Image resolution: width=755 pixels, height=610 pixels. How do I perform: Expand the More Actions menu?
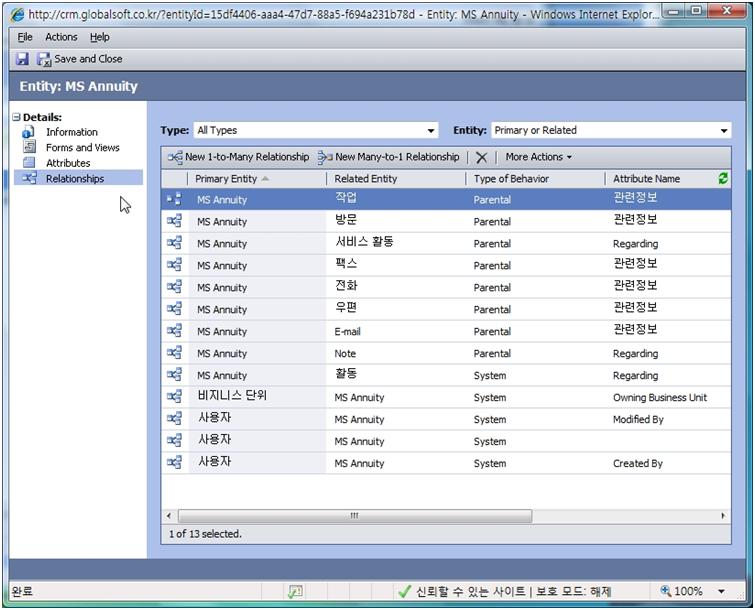click(538, 157)
